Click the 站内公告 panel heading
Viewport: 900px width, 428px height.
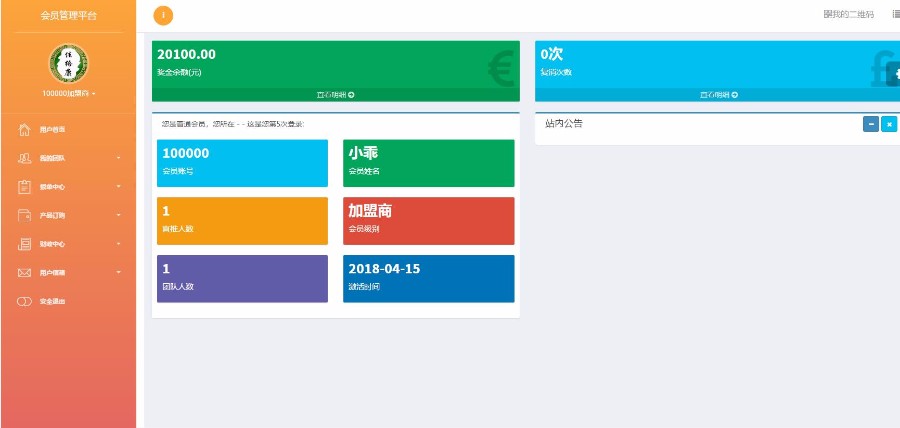(x=564, y=123)
